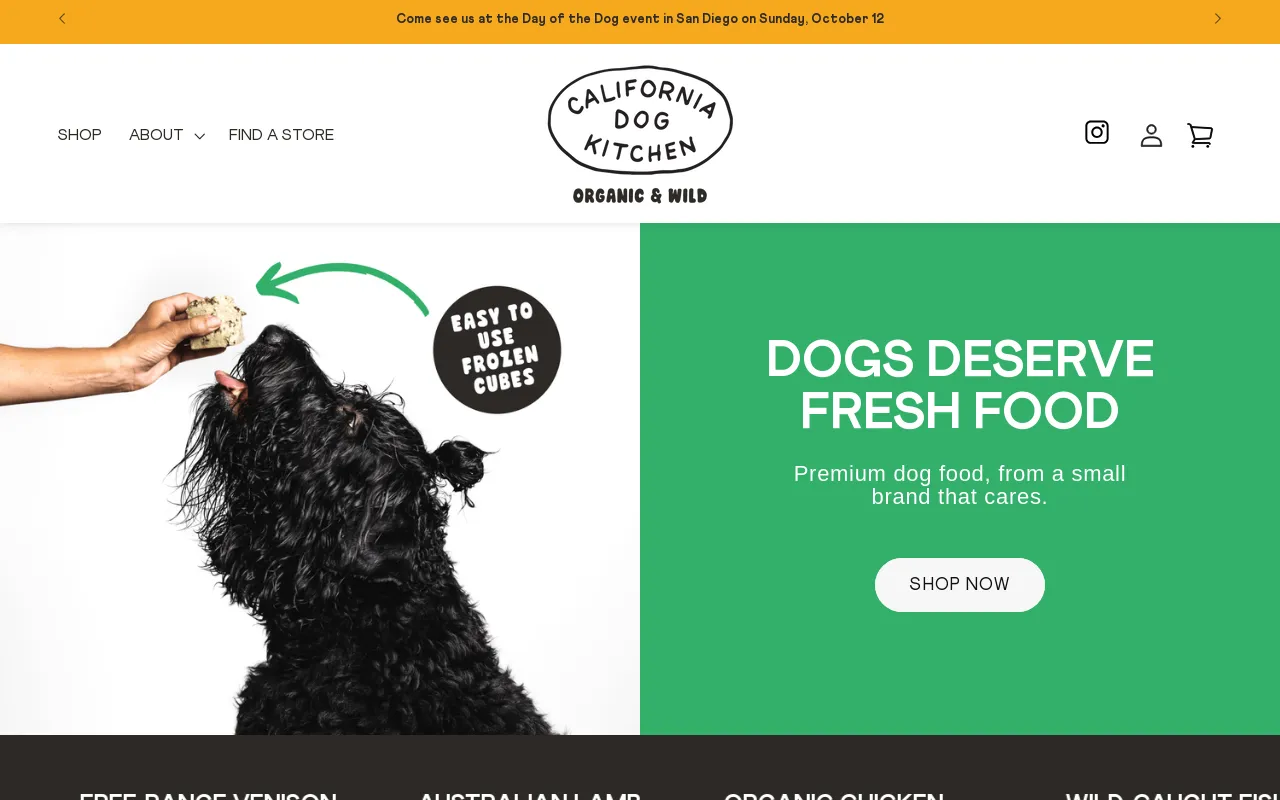The height and width of the screenshot is (800, 1280).
Task: Open the shopping cart icon
Action: point(1200,135)
